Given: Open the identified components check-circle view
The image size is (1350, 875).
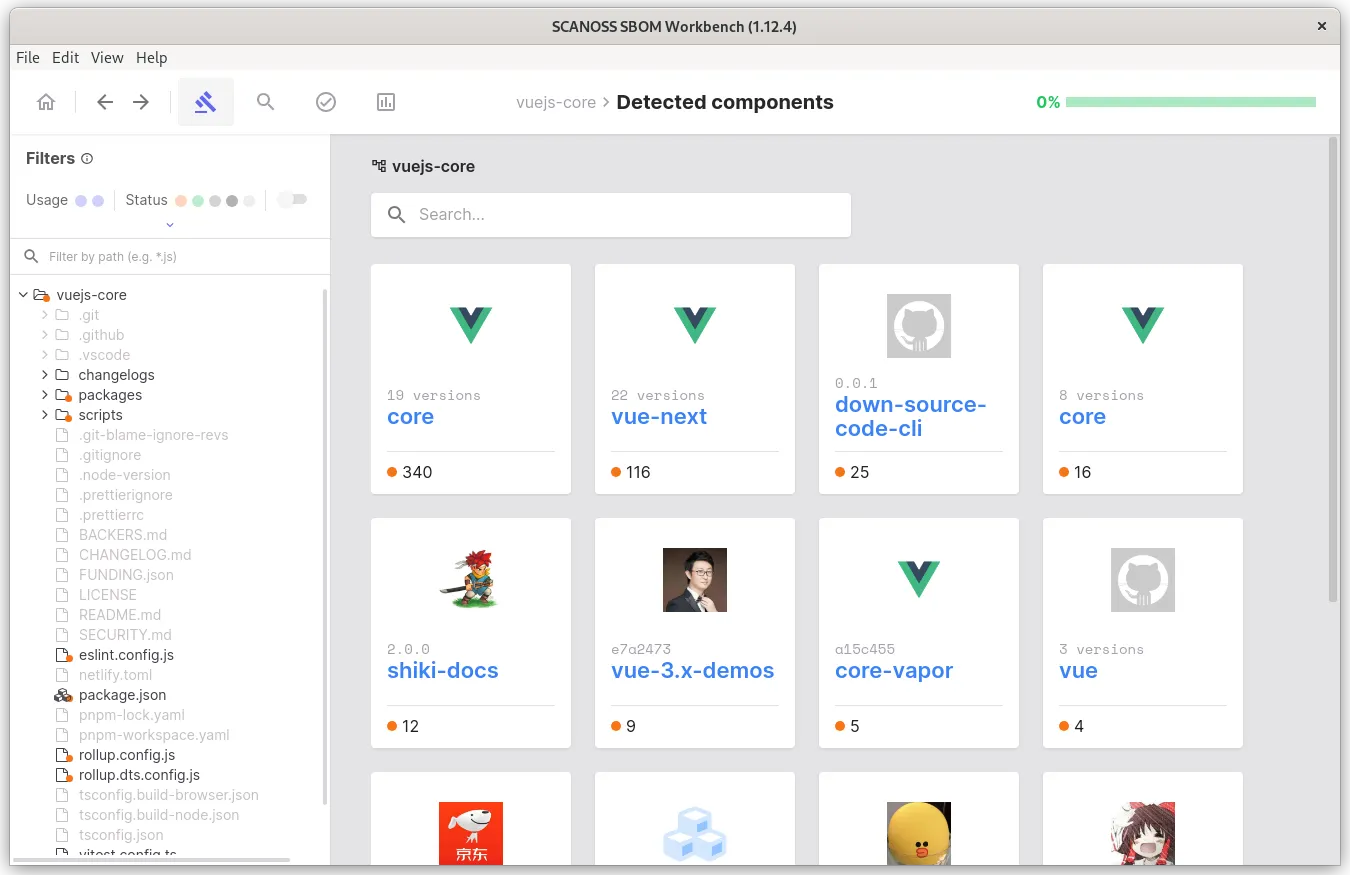Looking at the screenshot, I should click(x=325, y=102).
